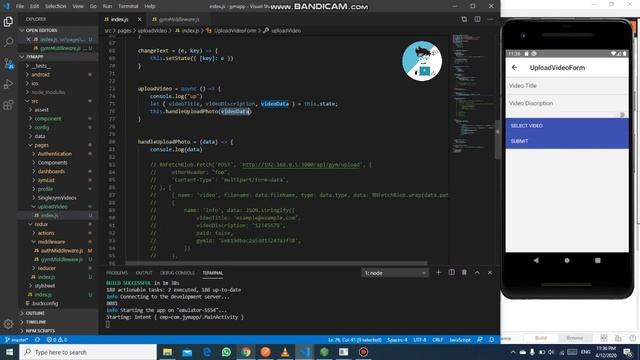Click the editor horizontal scrollbar
The height and width of the screenshot is (360, 640).
[276, 263]
